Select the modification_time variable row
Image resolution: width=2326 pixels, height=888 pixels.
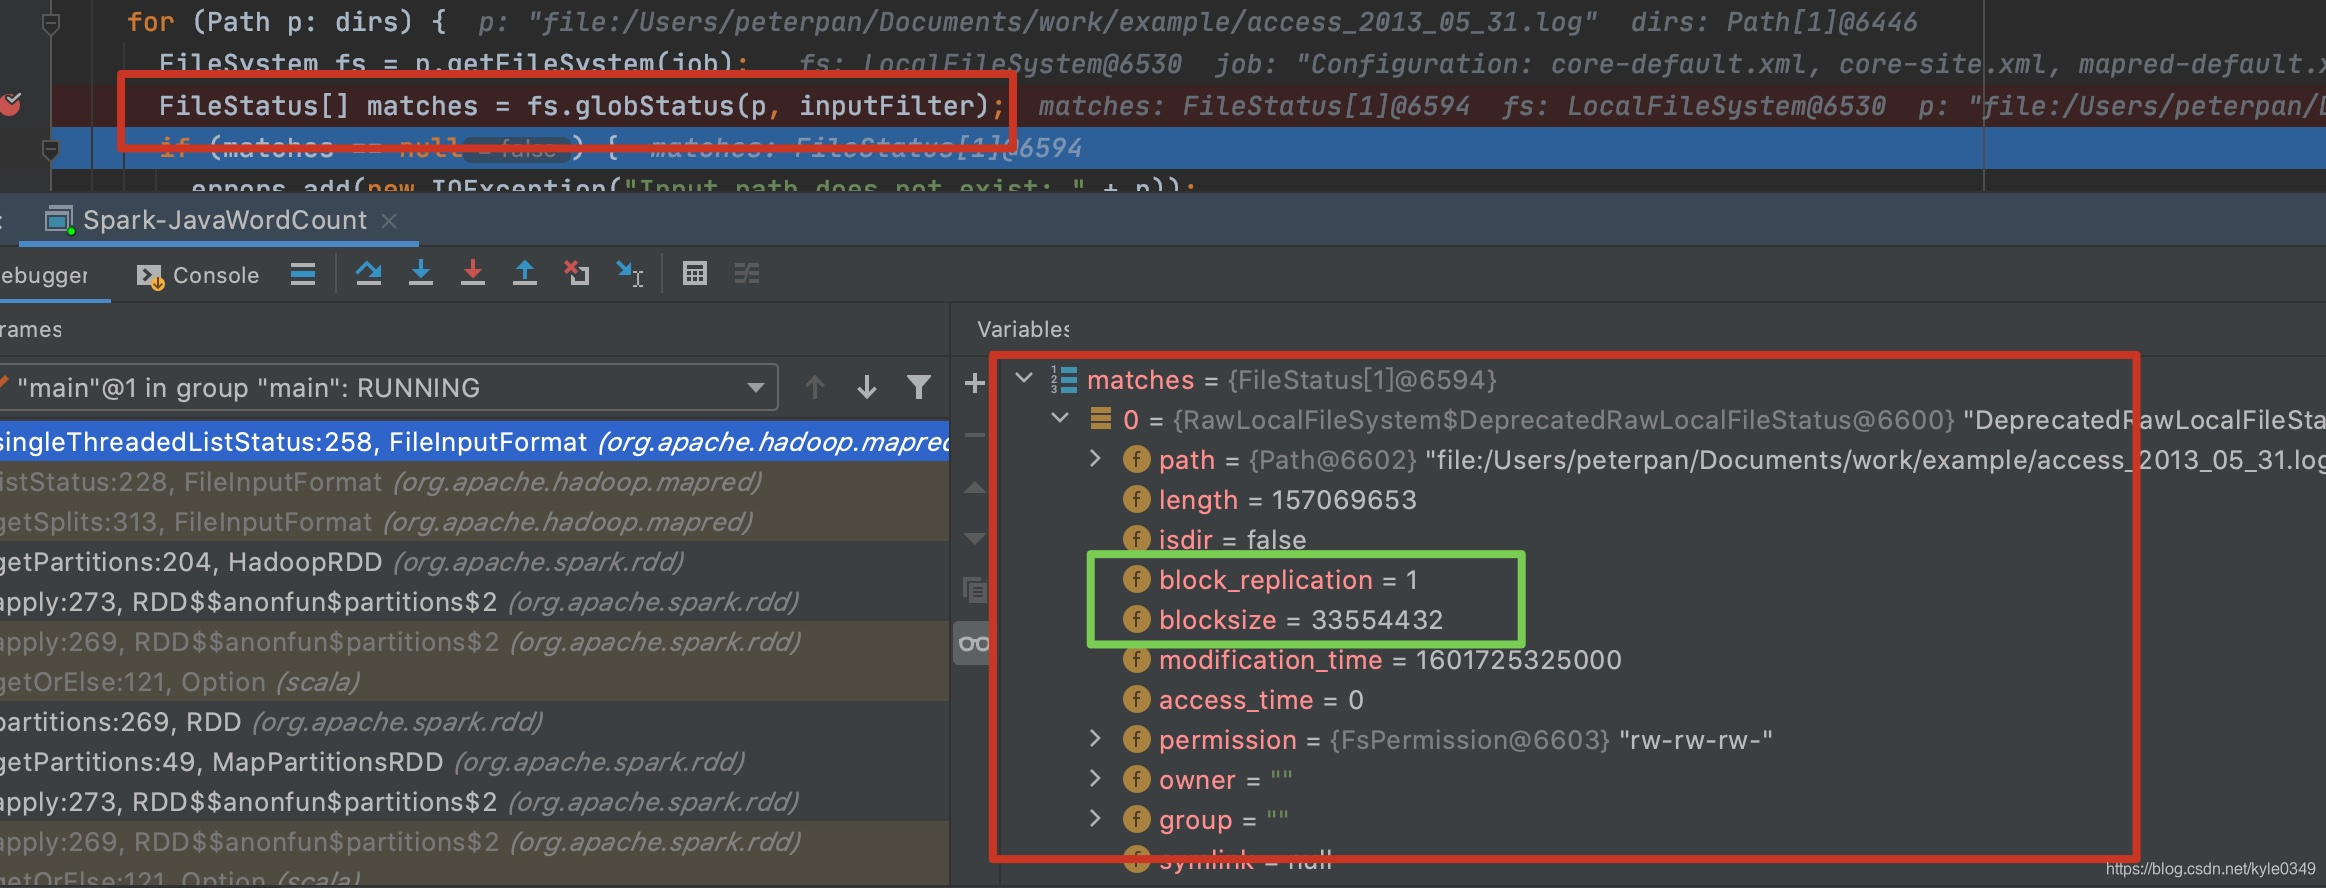pos(1372,659)
